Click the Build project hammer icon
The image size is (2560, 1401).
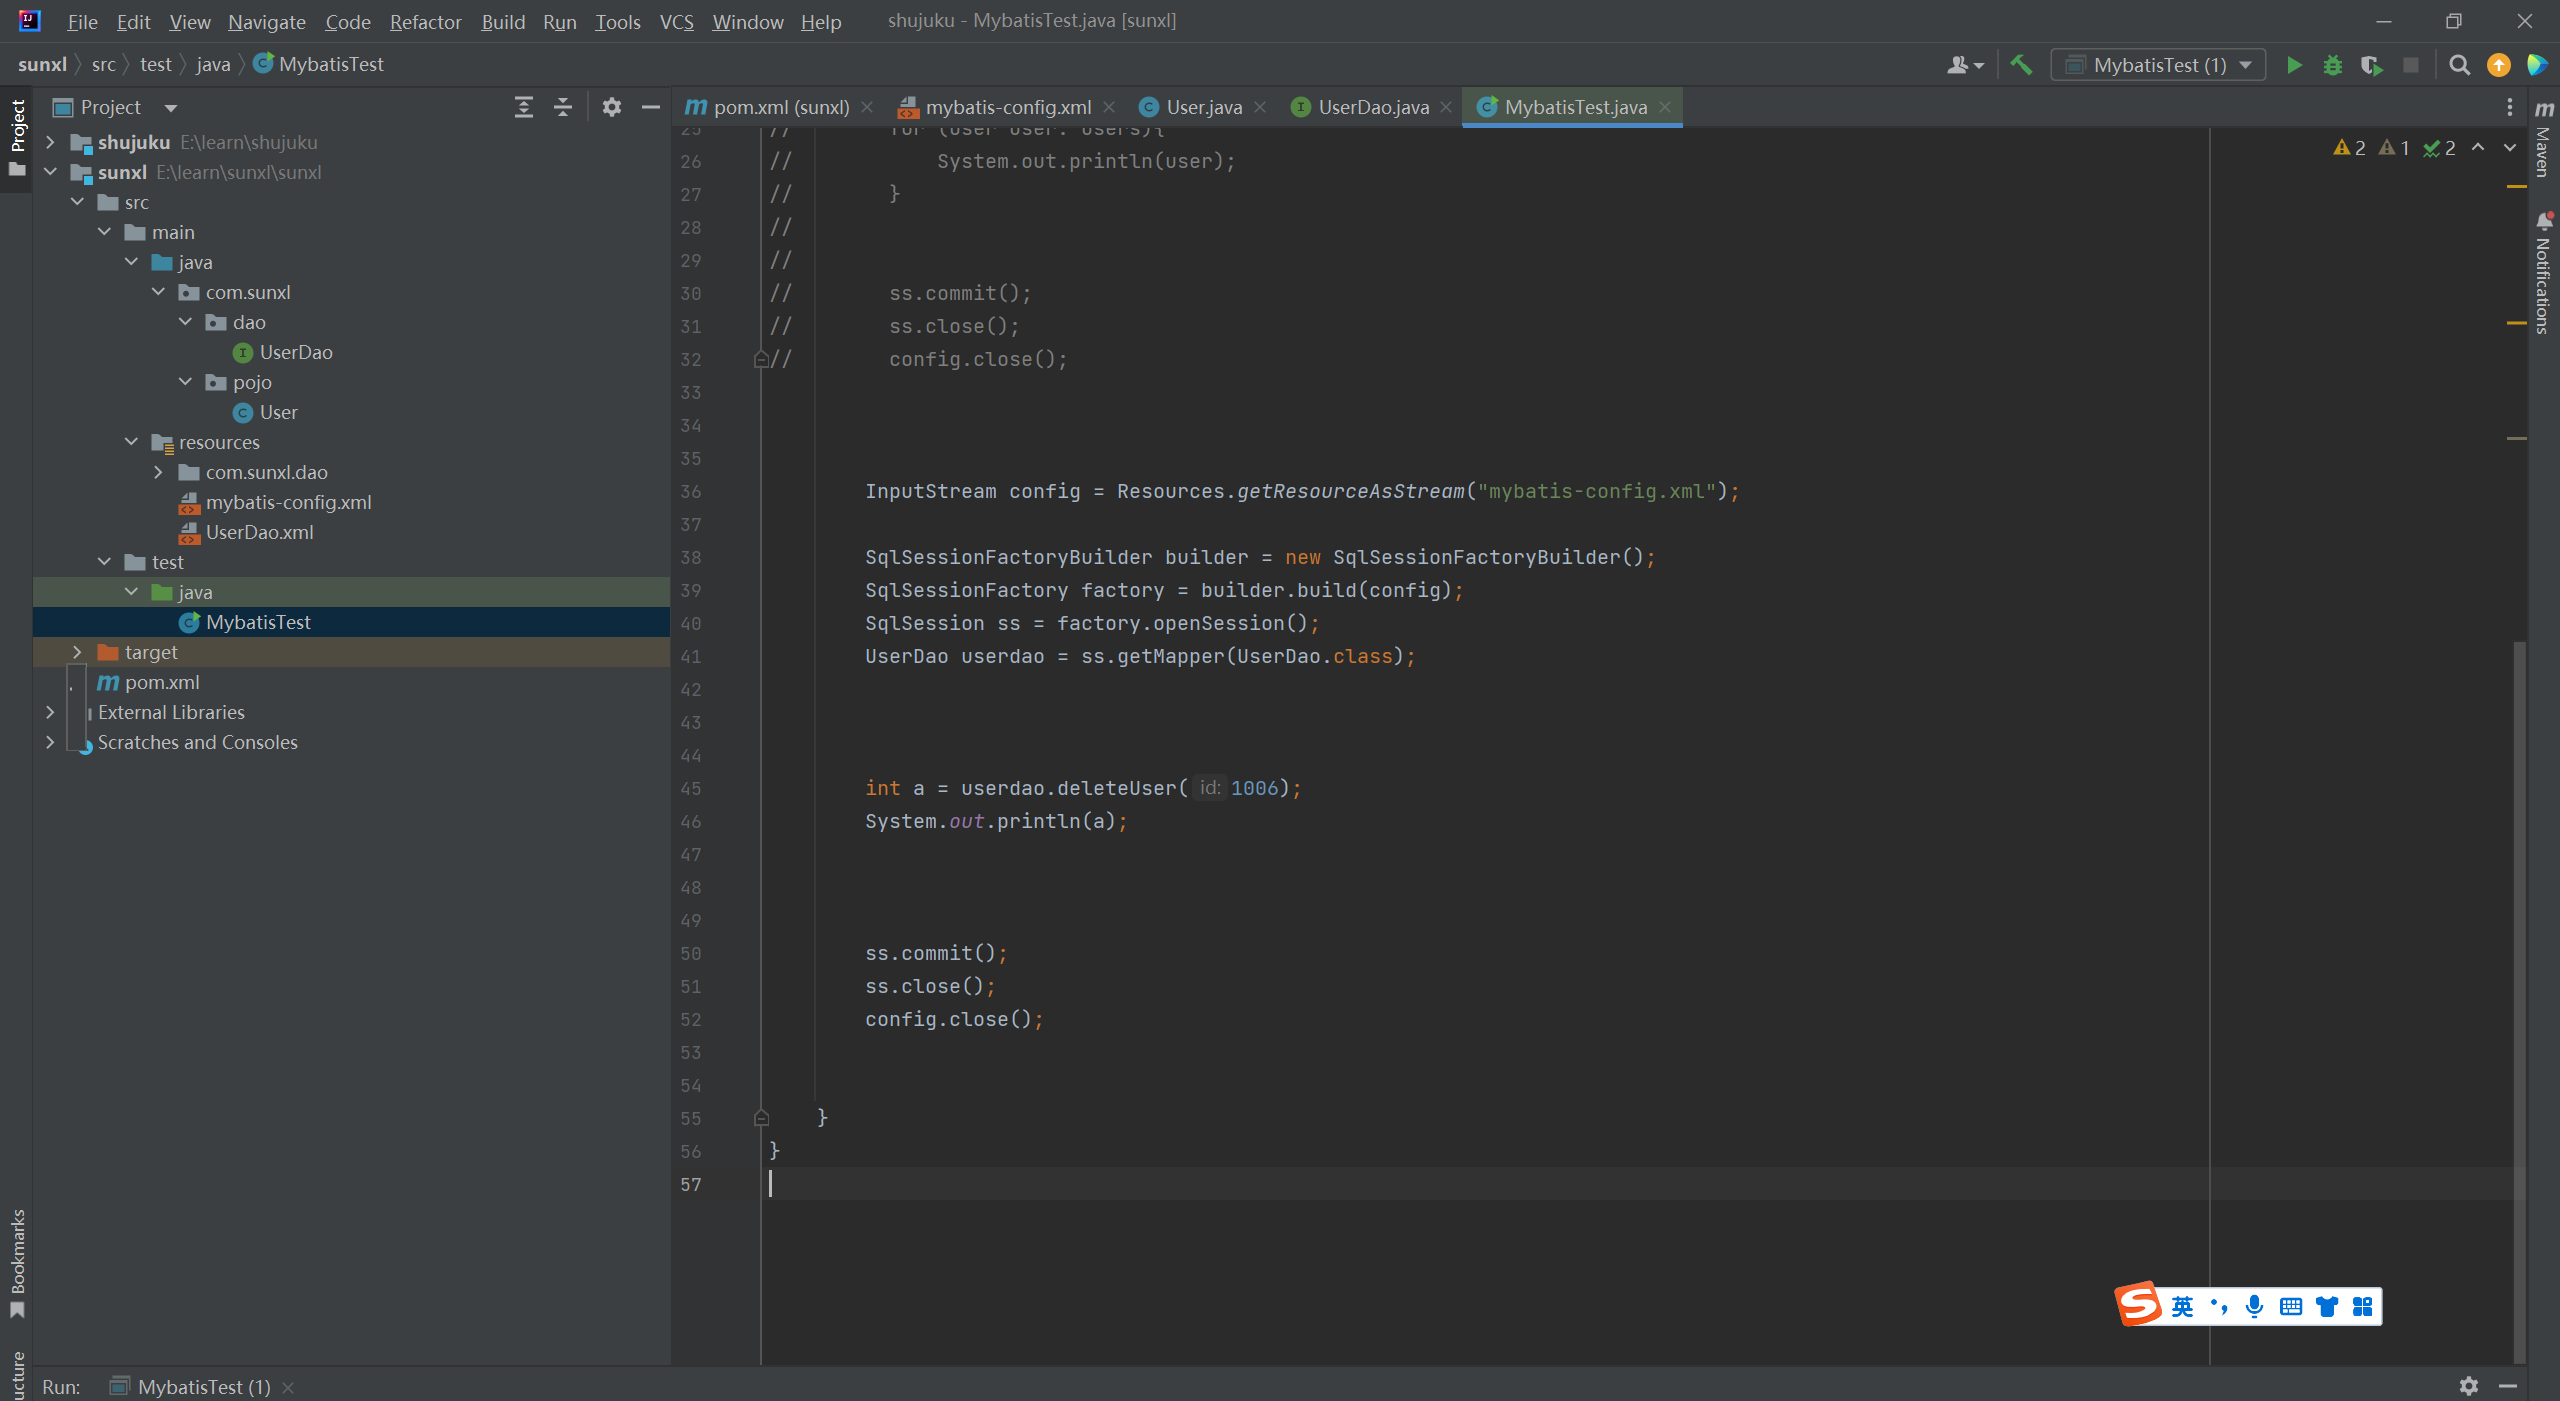coord(2021,65)
